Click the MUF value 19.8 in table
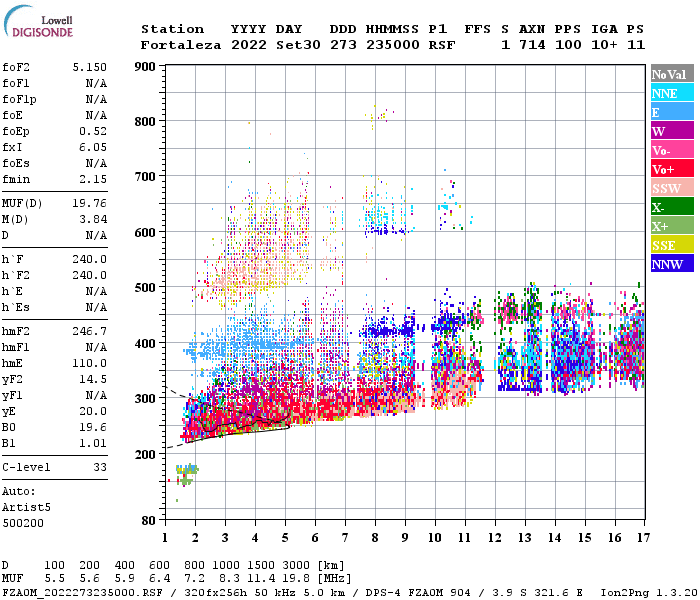Viewport: 700px width, 600px height. point(296,578)
